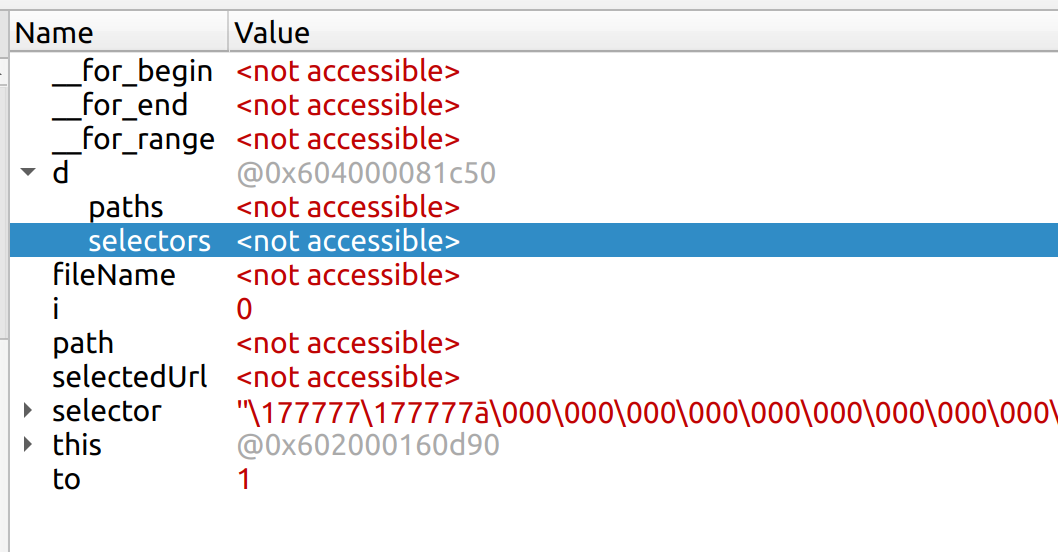Click the address value @0x602000160d90
Image resolution: width=1058 pixels, height=552 pixels.
tap(368, 445)
